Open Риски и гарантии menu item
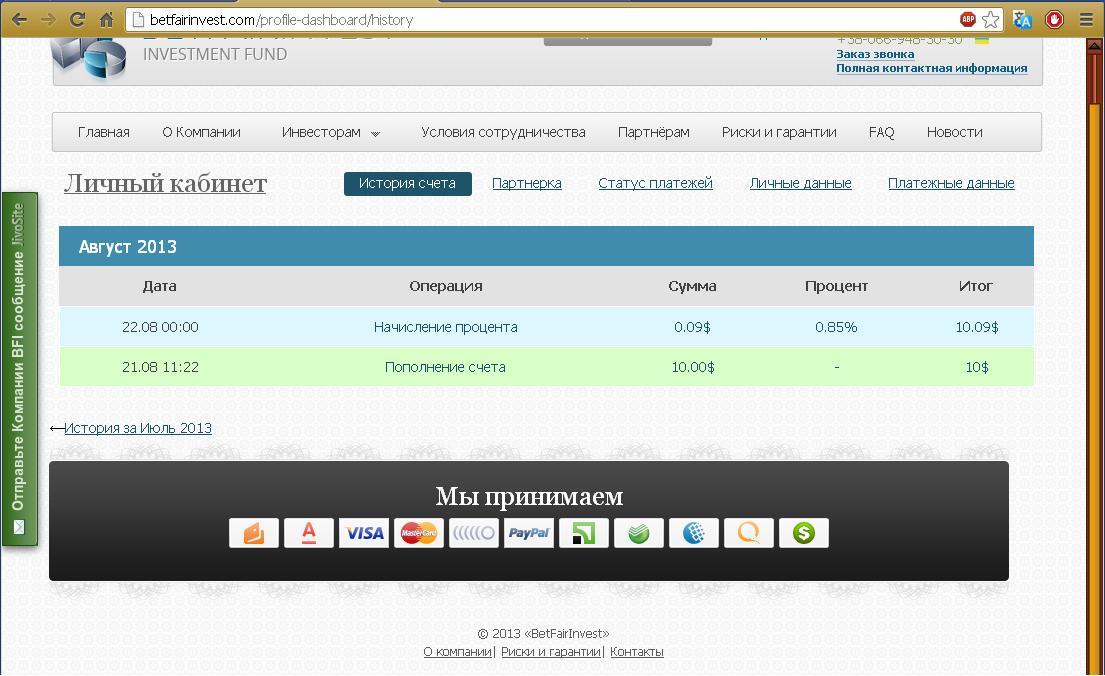Screen dimensions: 1105x676 click(x=779, y=133)
